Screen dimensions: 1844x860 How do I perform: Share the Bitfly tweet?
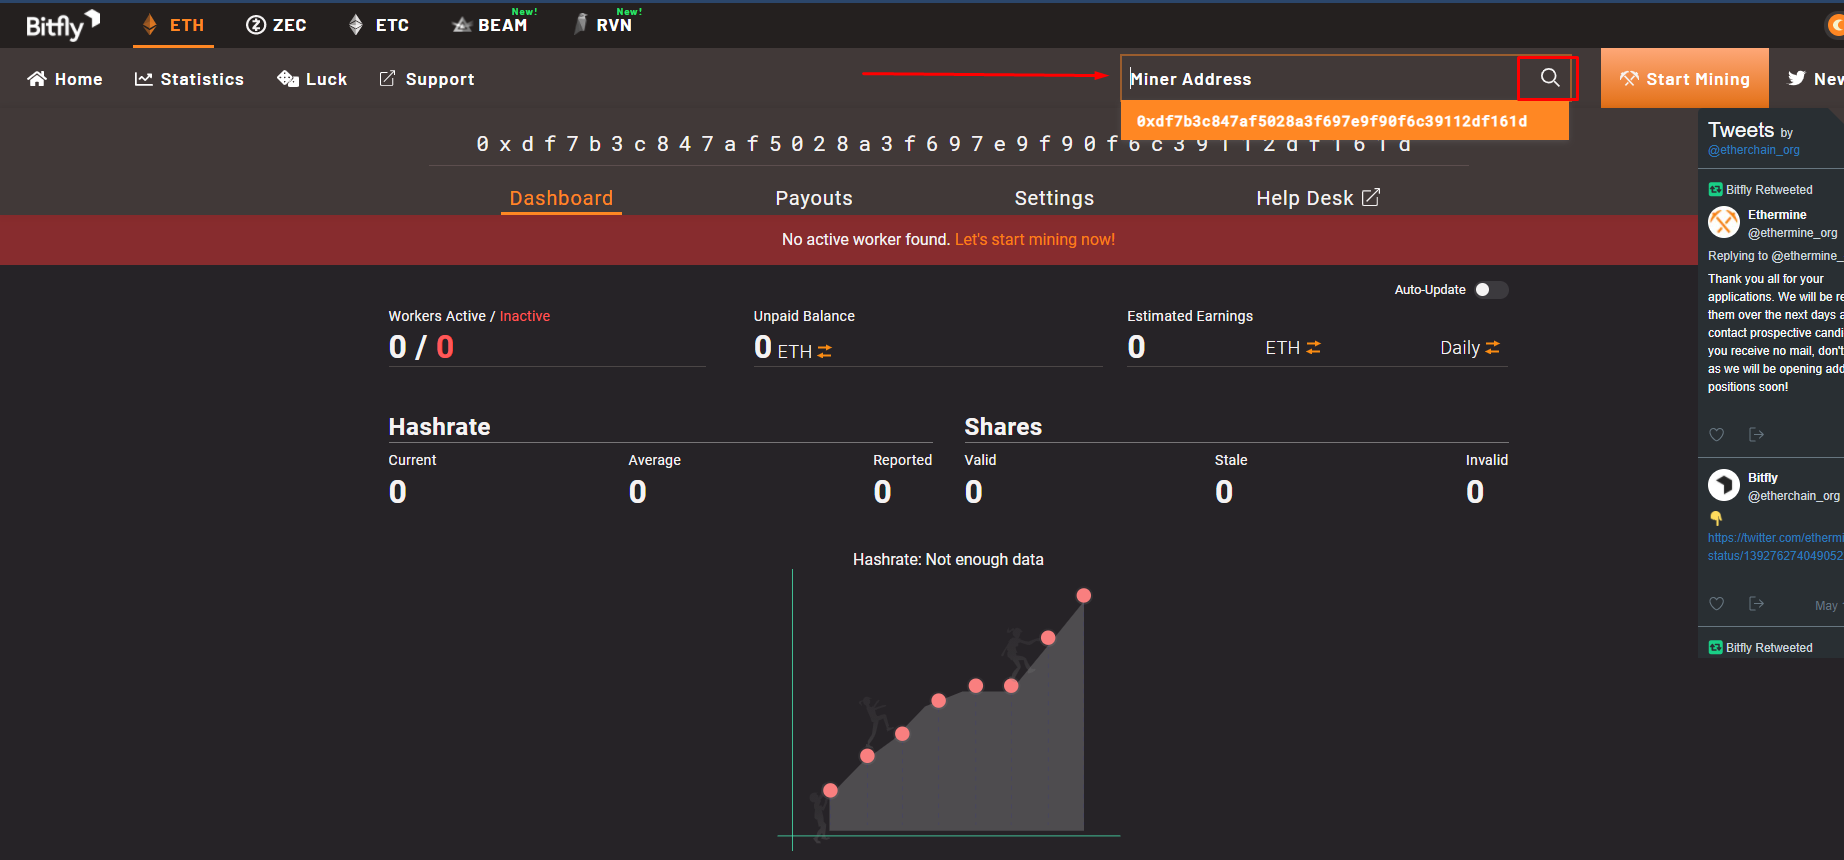(1756, 604)
